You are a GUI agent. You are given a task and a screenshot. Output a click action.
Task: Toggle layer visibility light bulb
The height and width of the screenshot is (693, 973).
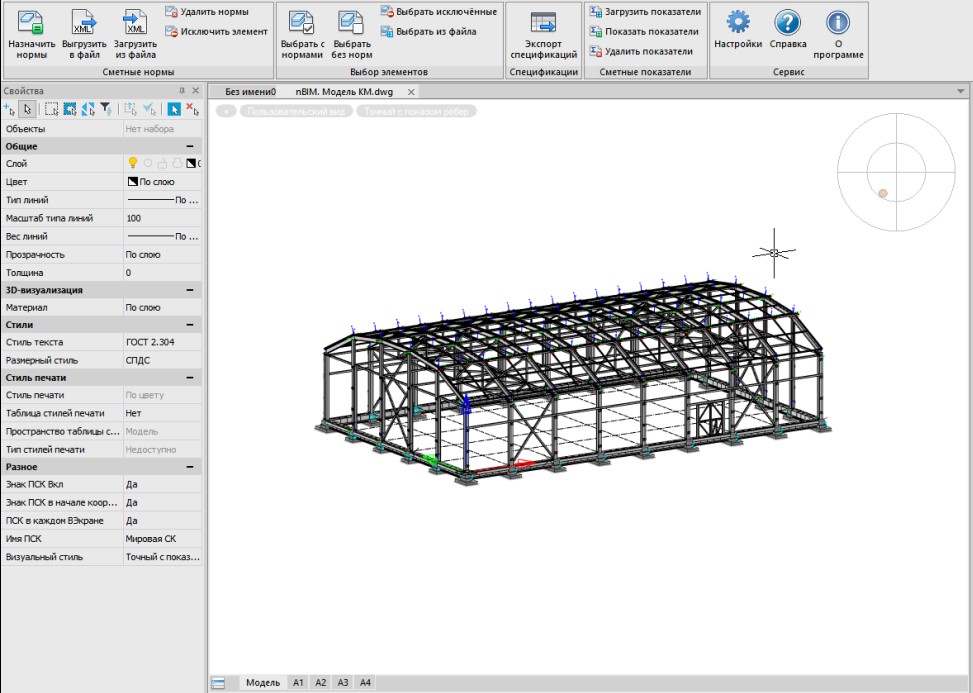(131, 163)
